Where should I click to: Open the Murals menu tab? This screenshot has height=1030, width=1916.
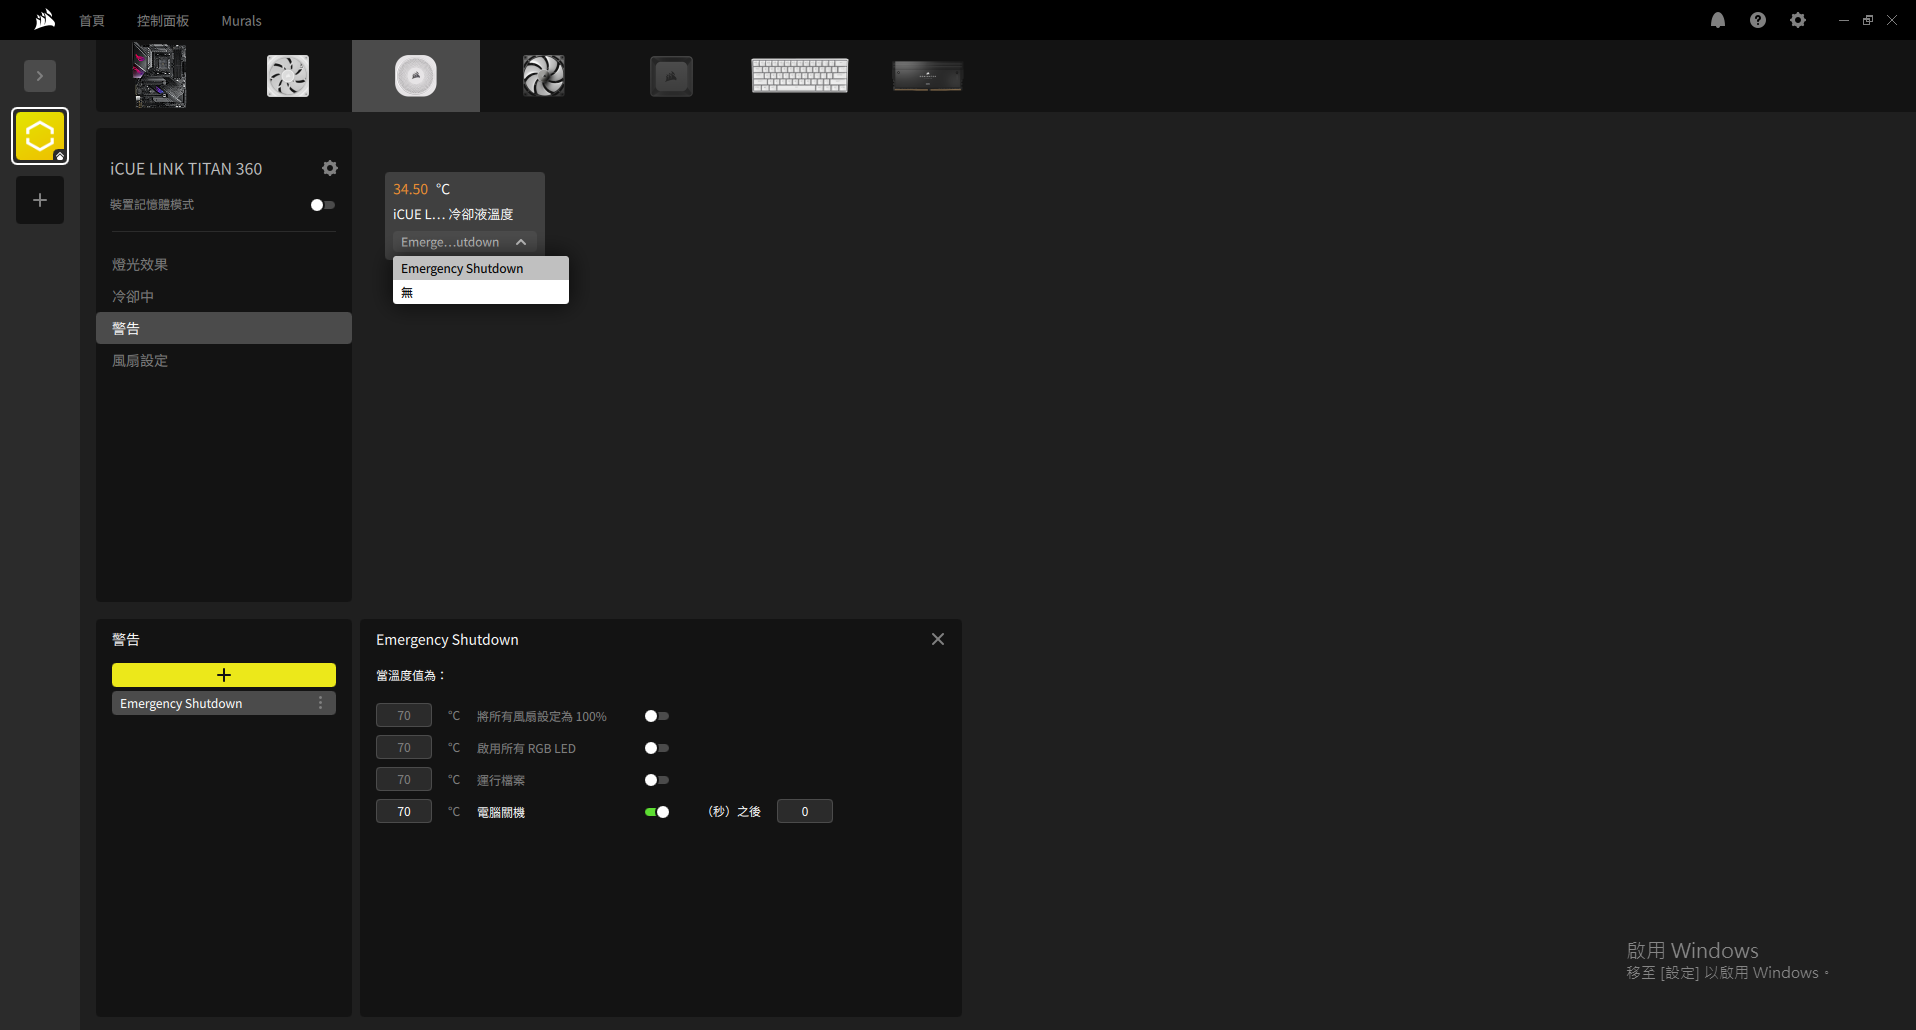point(241,21)
